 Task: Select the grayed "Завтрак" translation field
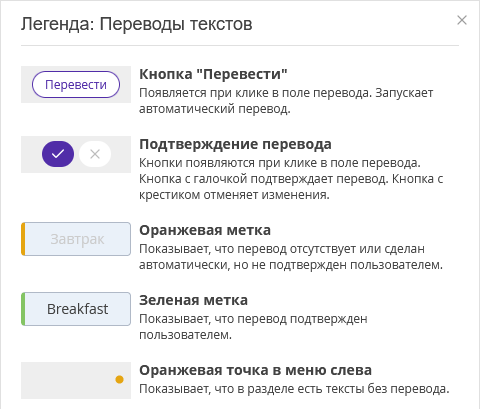point(76,239)
